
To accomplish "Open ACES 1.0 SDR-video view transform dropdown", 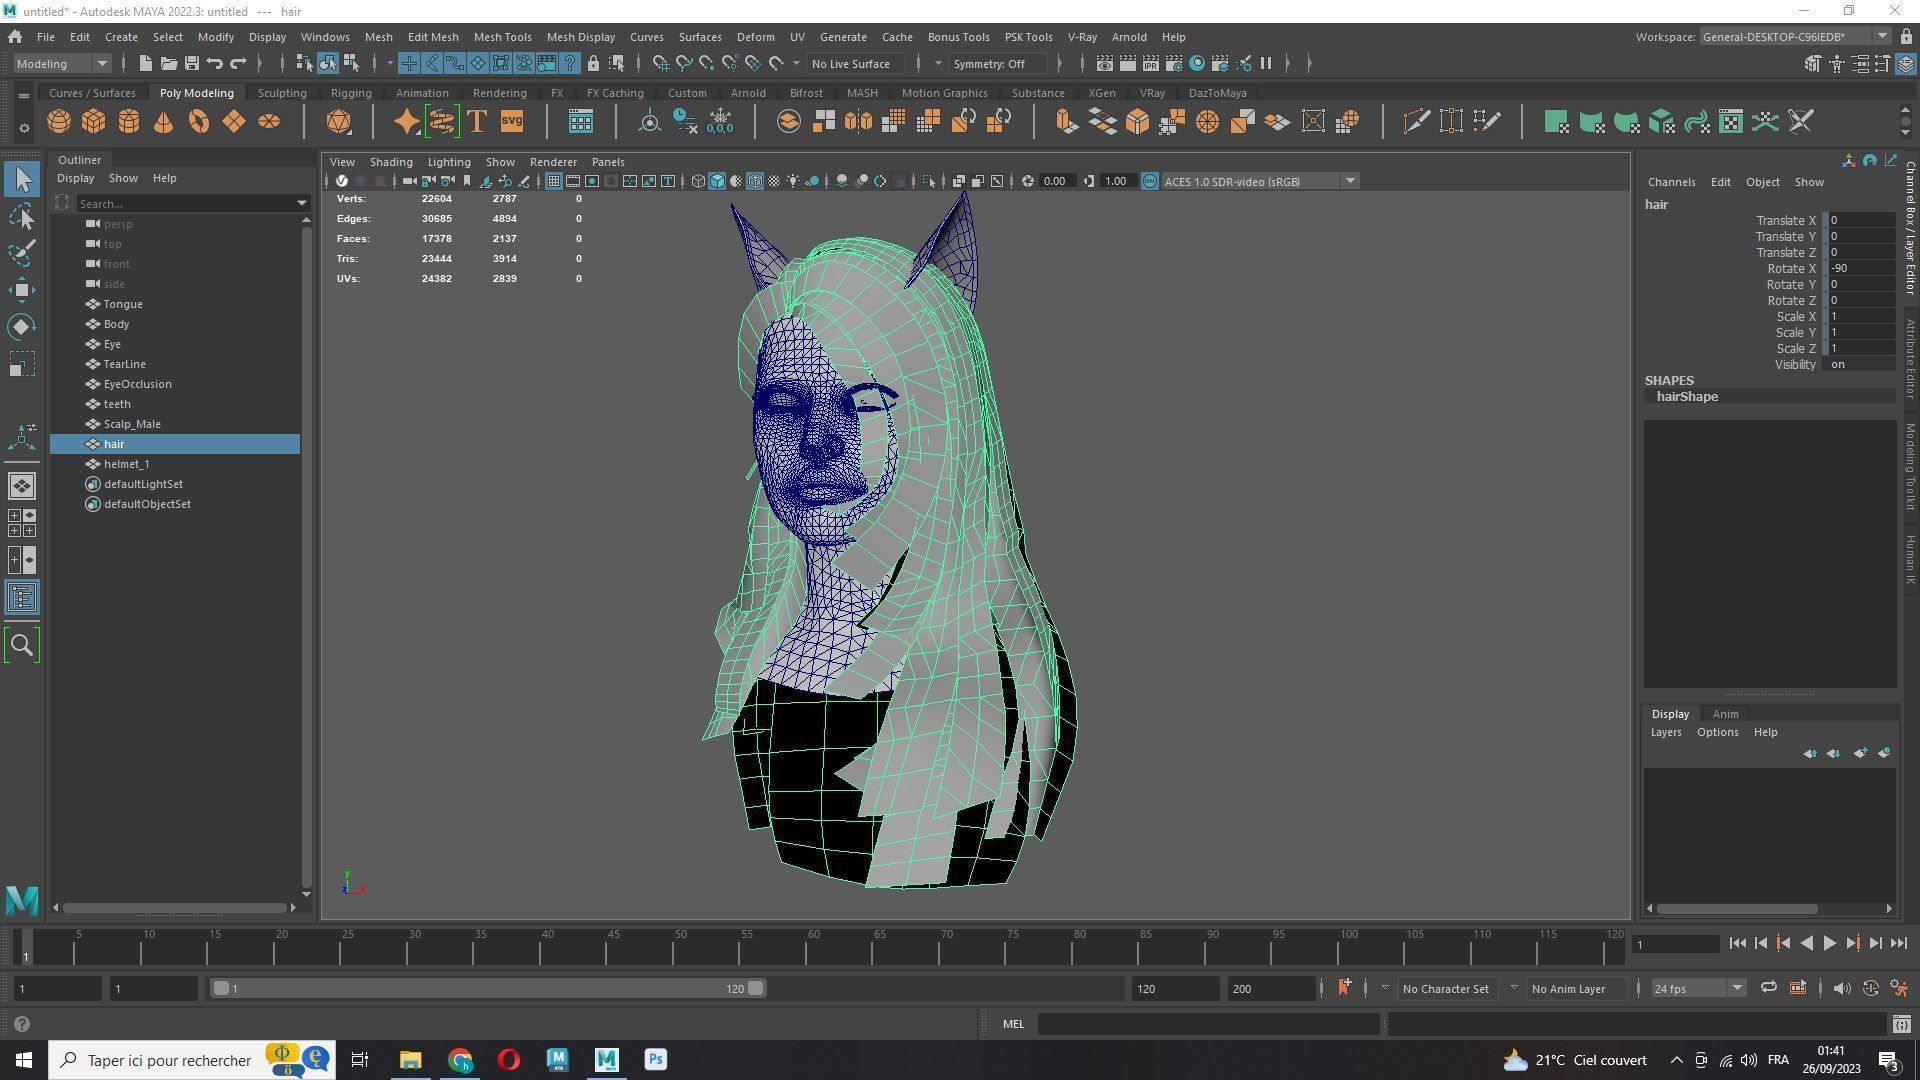I will [x=1259, y=181].
